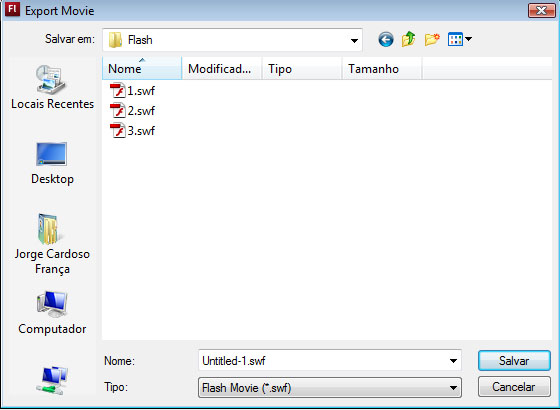Image resolution: width=560 pixels, height=410 pixels.
Task: Open Jorge Cardoso França user folder
Action: pos(52,244)
